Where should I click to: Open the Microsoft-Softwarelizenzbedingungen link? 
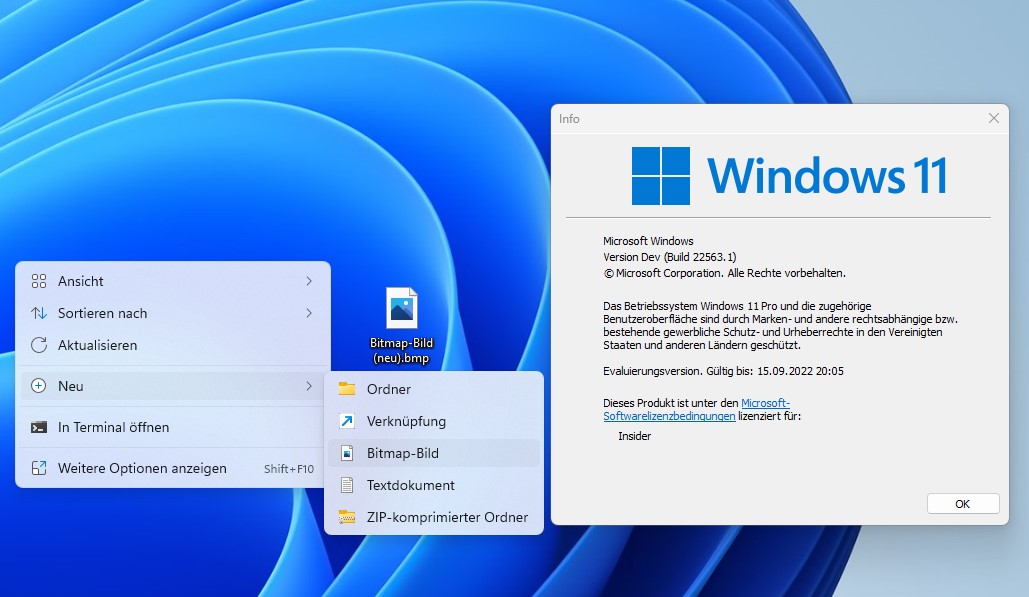click(x=669, y=416)
